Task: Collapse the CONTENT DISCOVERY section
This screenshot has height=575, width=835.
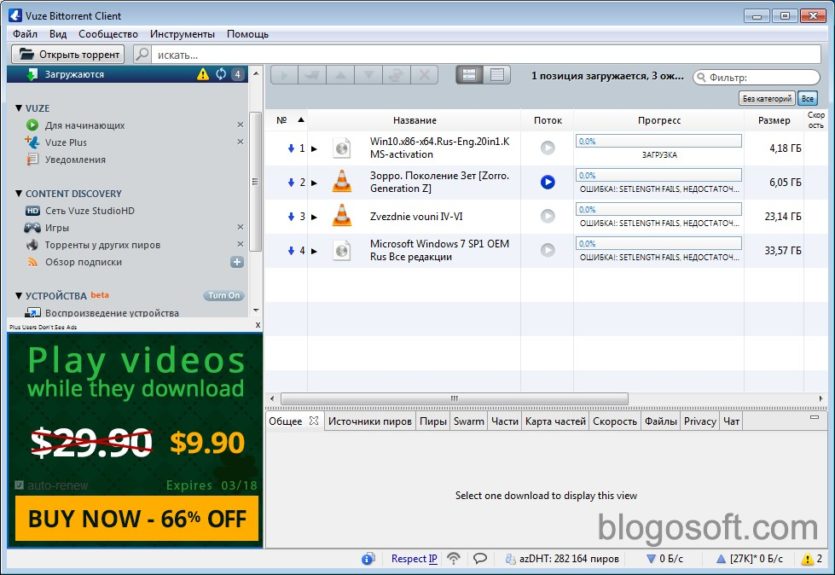Action: point(19,193)
